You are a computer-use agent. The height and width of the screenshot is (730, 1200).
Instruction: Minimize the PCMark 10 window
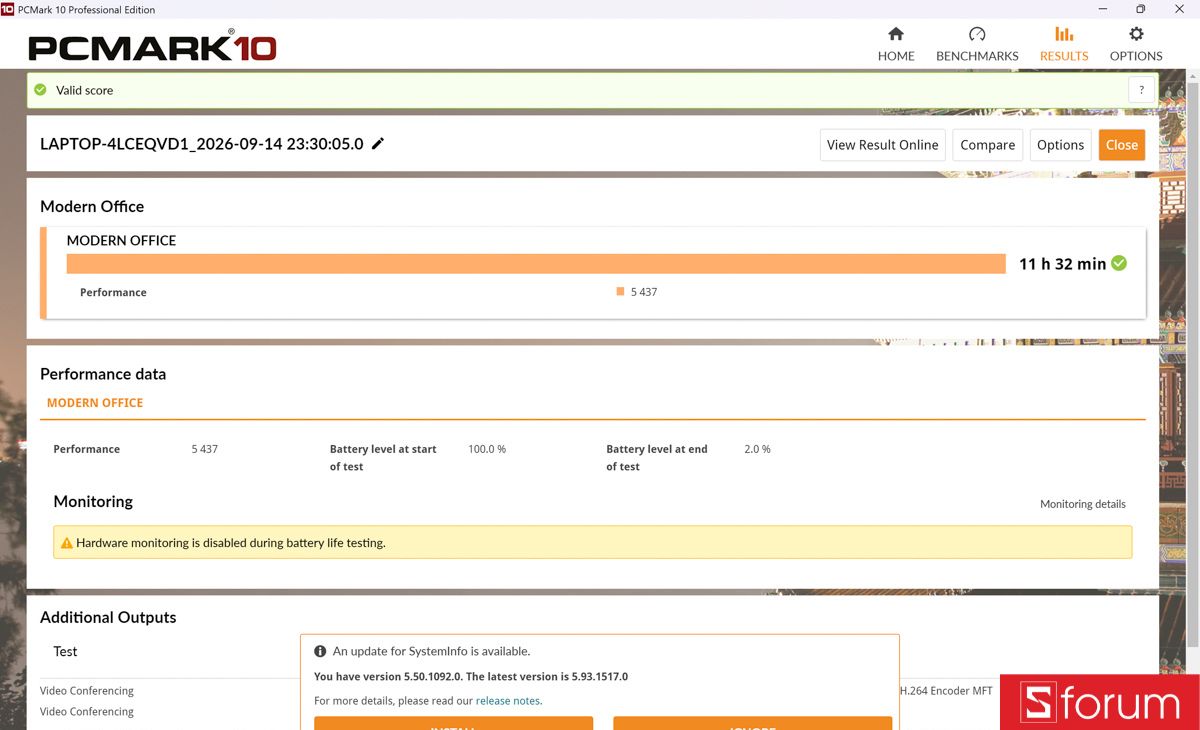[x=1102, y=9]
